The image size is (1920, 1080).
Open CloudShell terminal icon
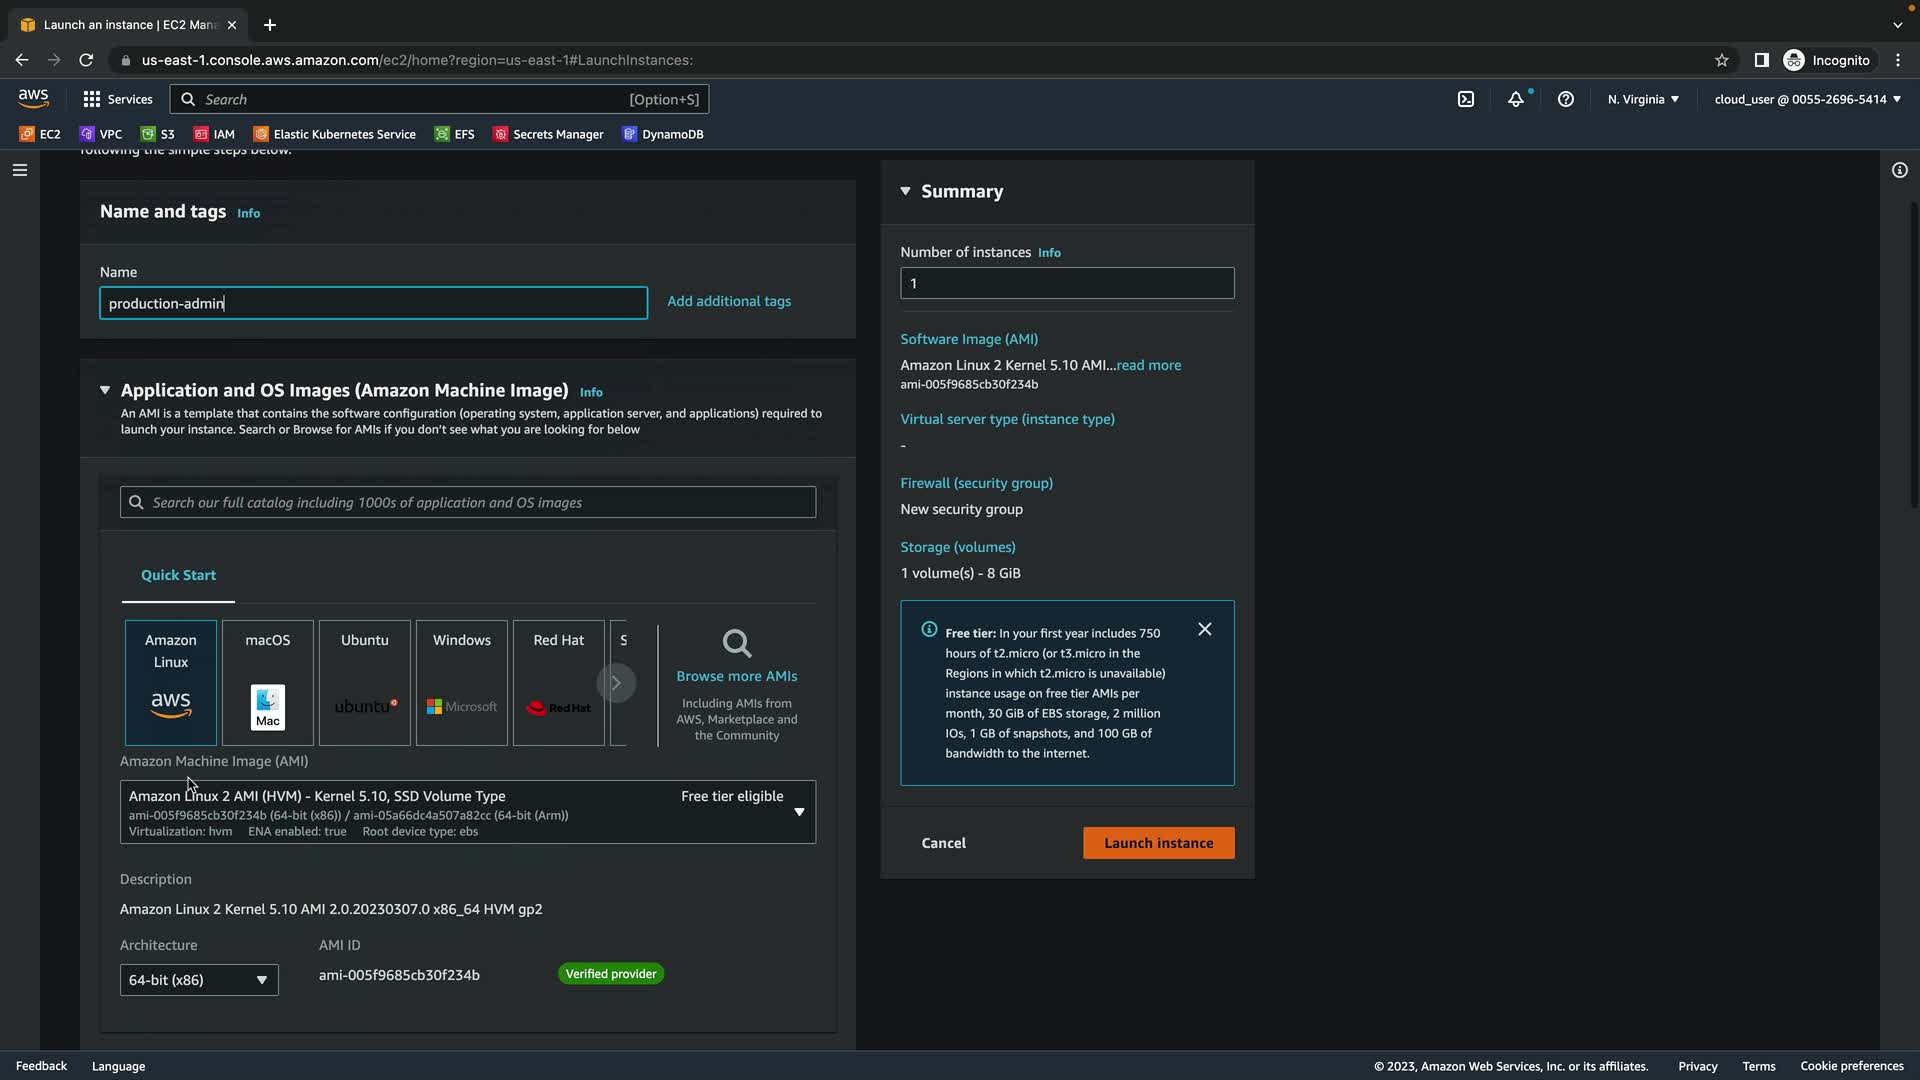point(1466,99)
